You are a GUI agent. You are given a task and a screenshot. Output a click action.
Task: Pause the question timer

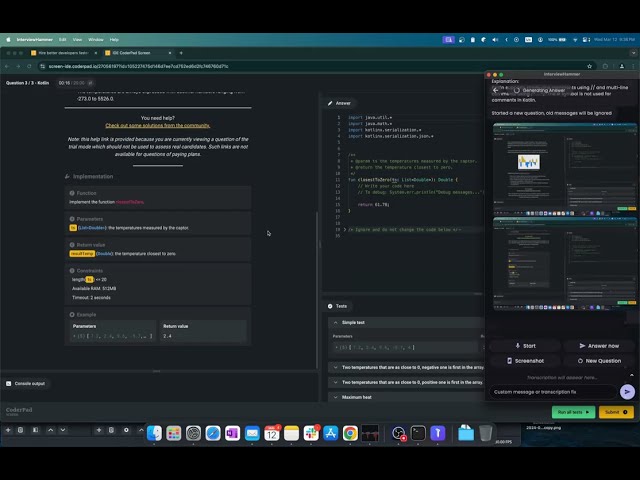pyautogui.click(x=90, y=83)
